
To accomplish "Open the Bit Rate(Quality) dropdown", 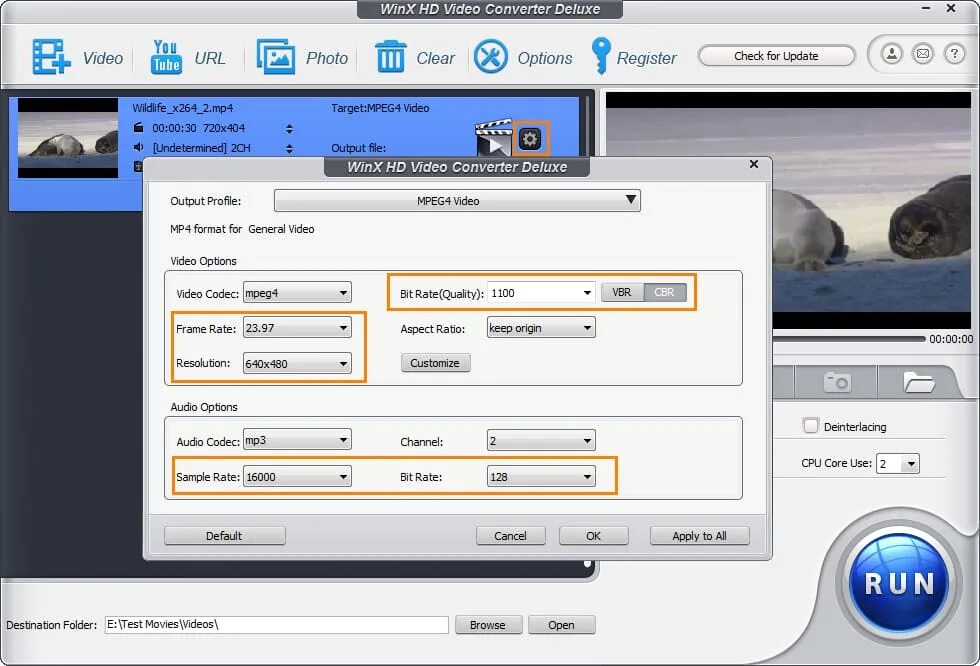I will point(541,292).
